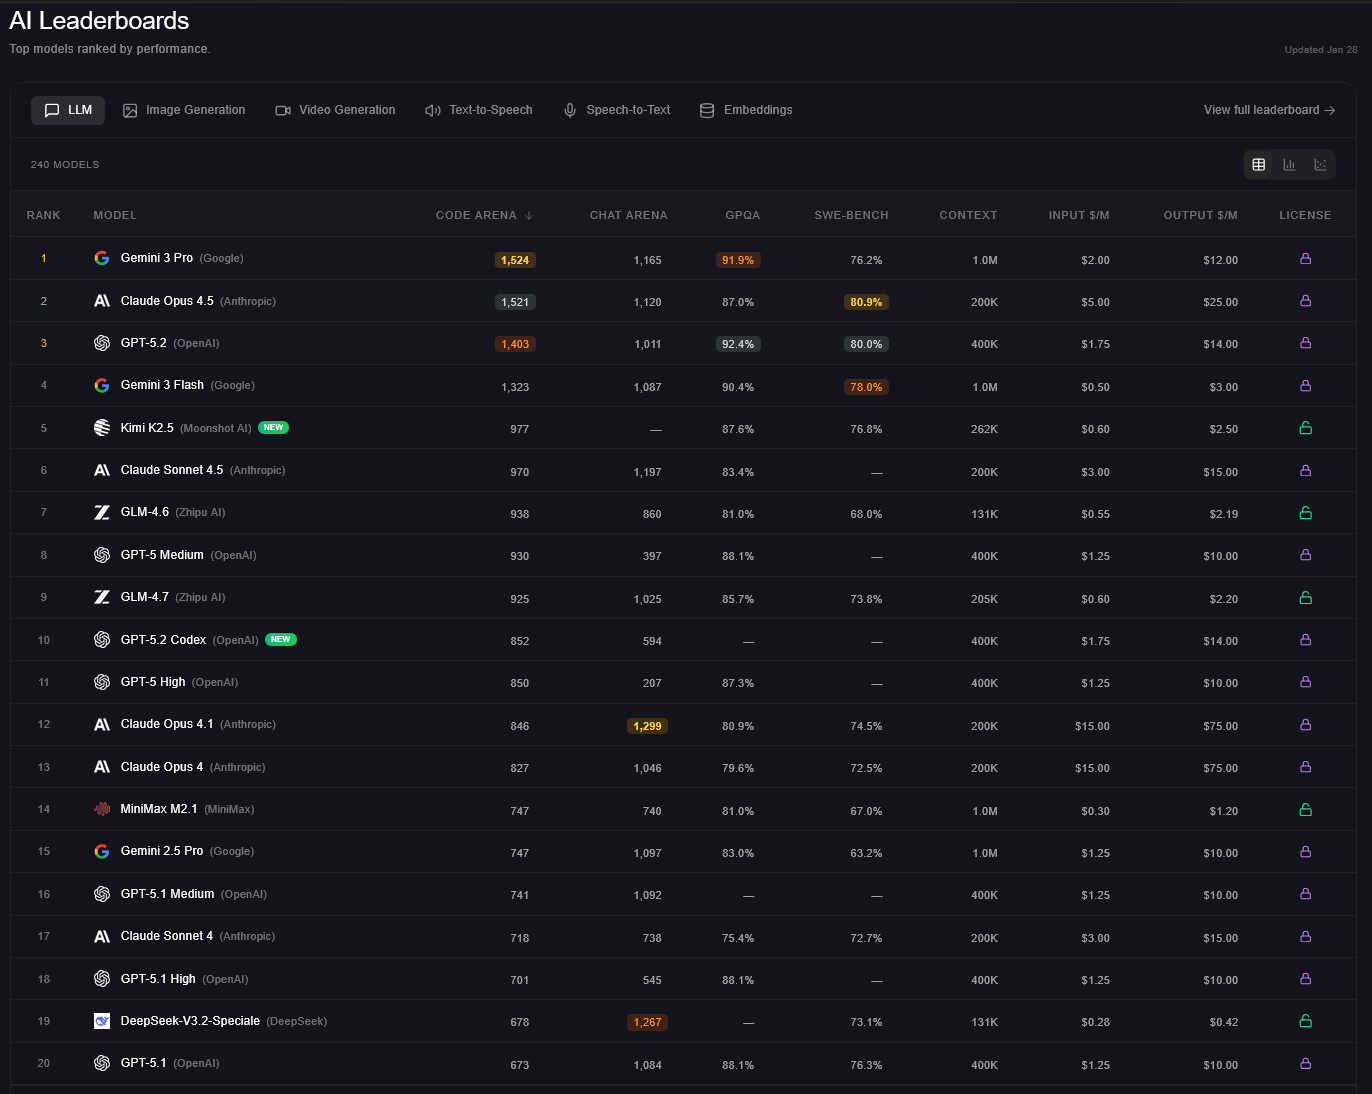Open the Claude Opus 4.5 model link

point(167,301)
